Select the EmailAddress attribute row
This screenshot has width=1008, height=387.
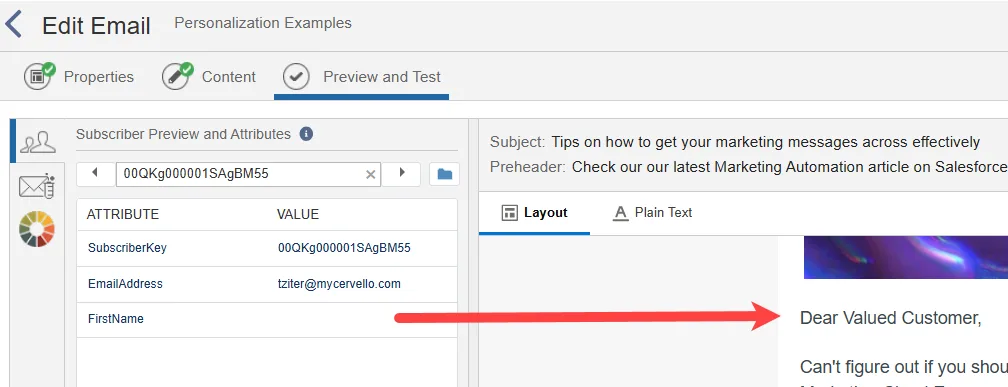click(267, 284)
